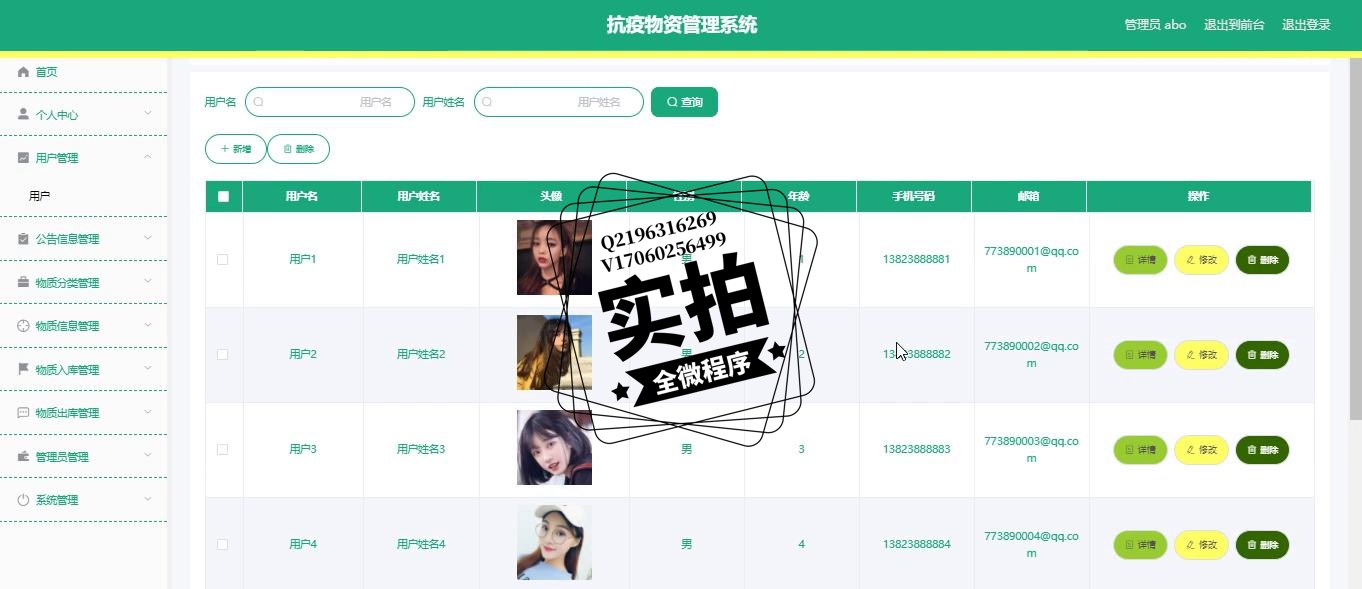
Task: Select 退出到前台 in the top bar
Action: coord(1234,25)
